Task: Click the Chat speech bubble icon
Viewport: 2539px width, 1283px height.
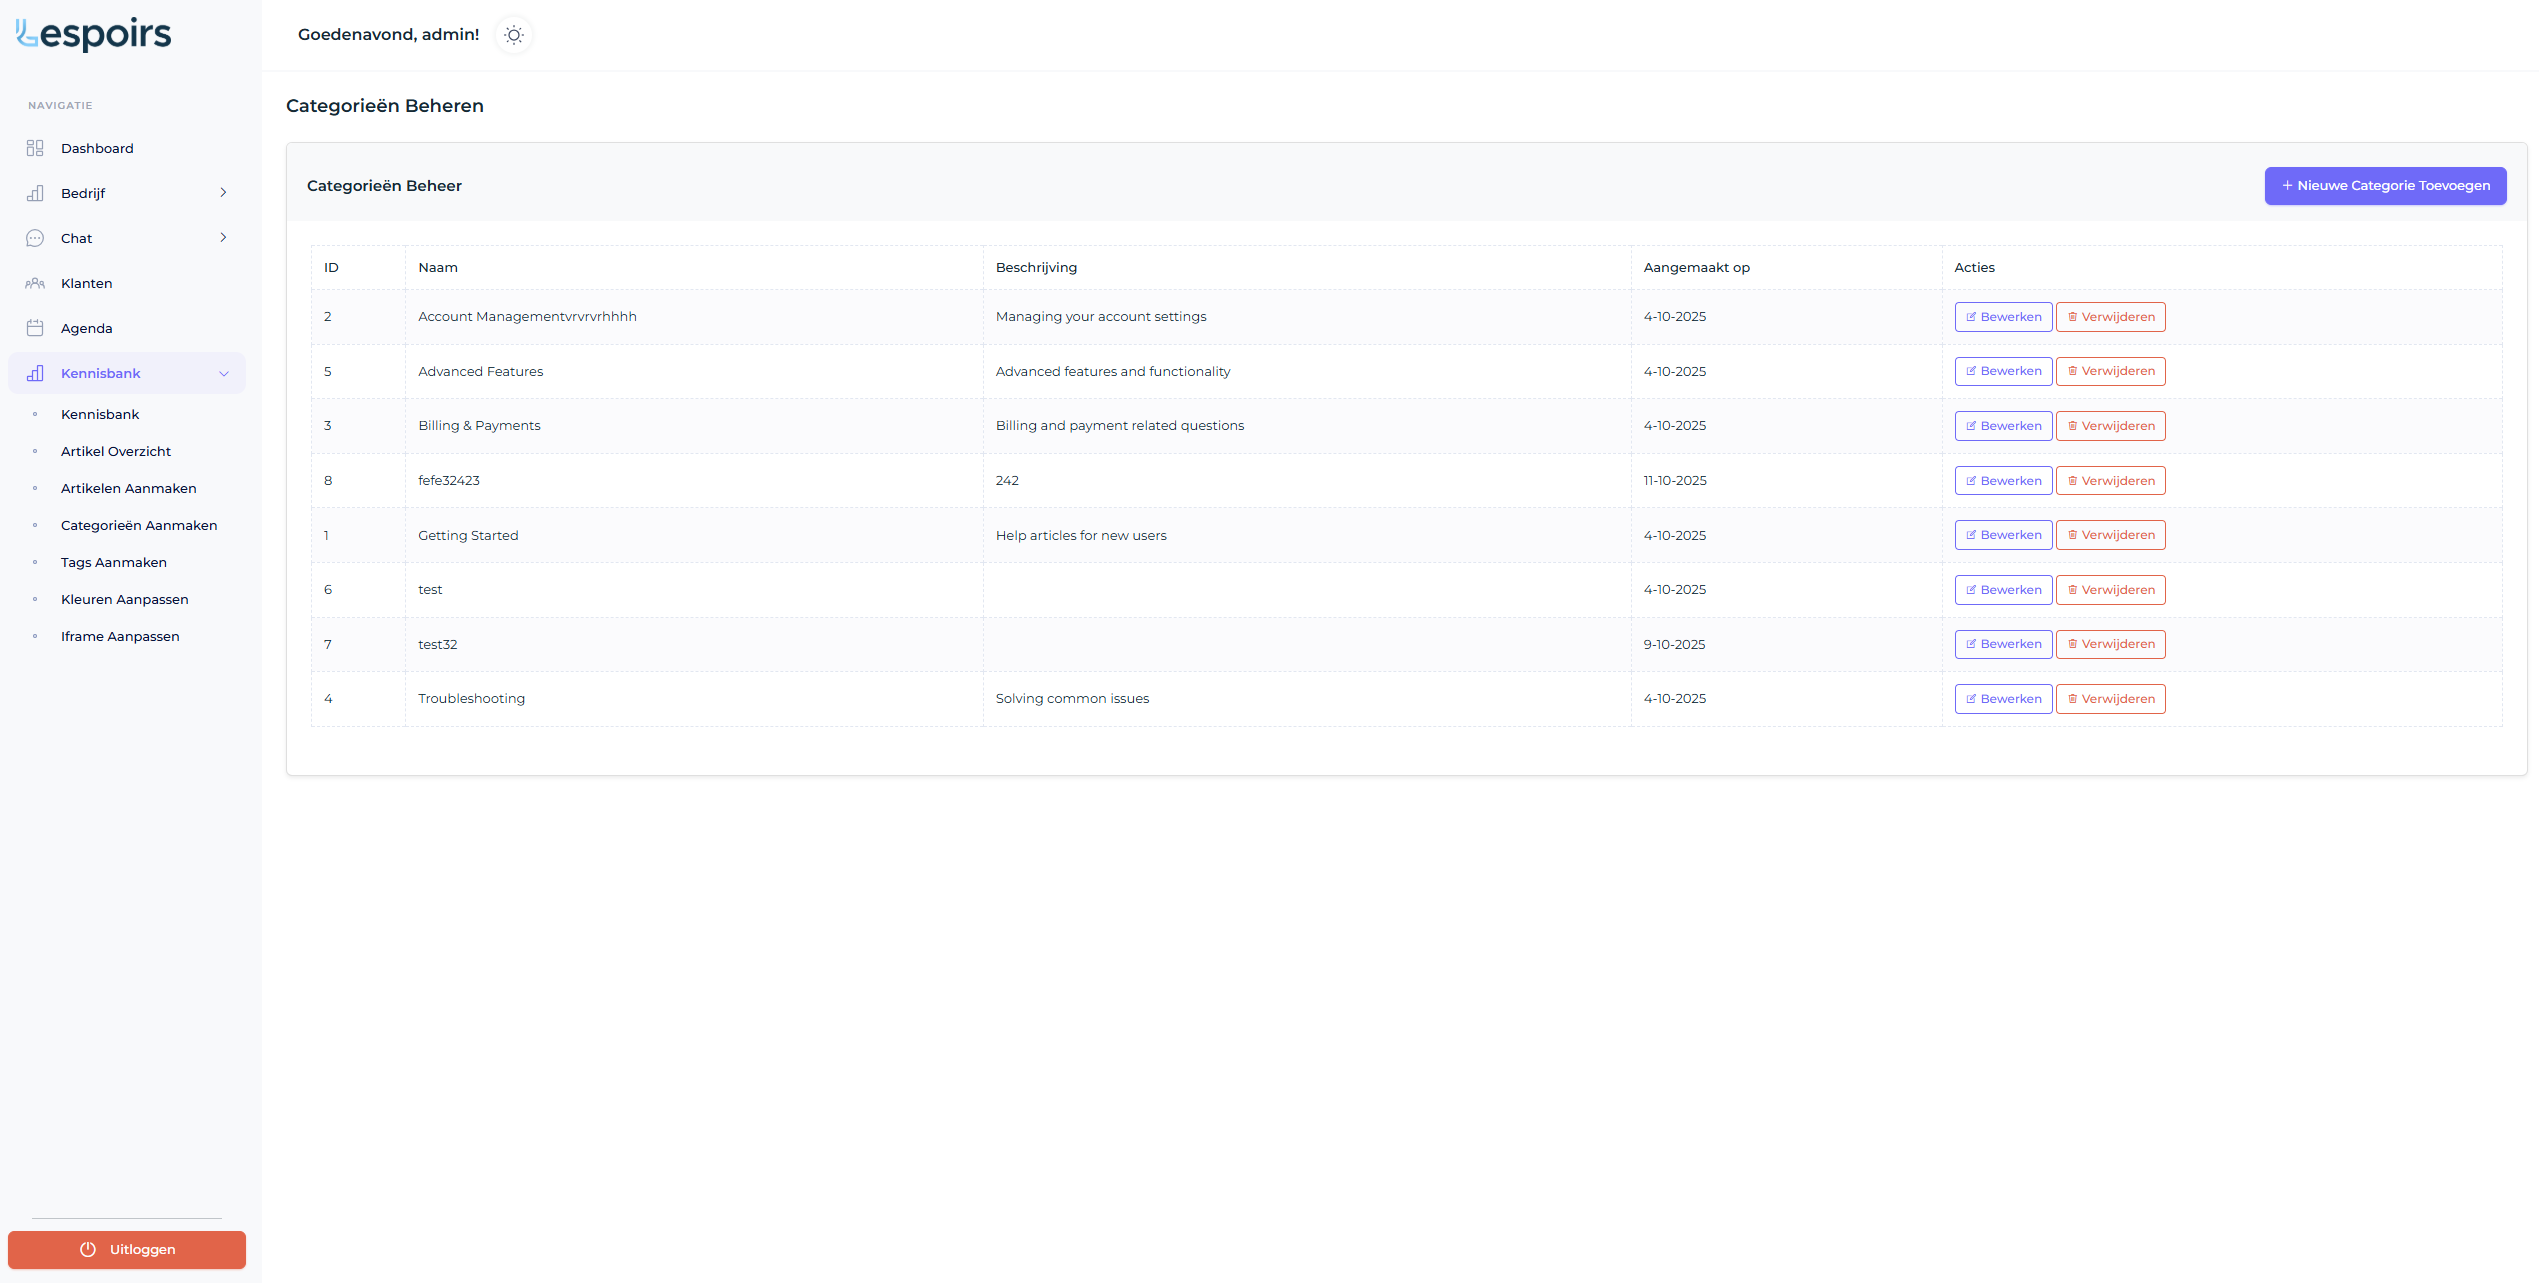Action: click(35, 238)
